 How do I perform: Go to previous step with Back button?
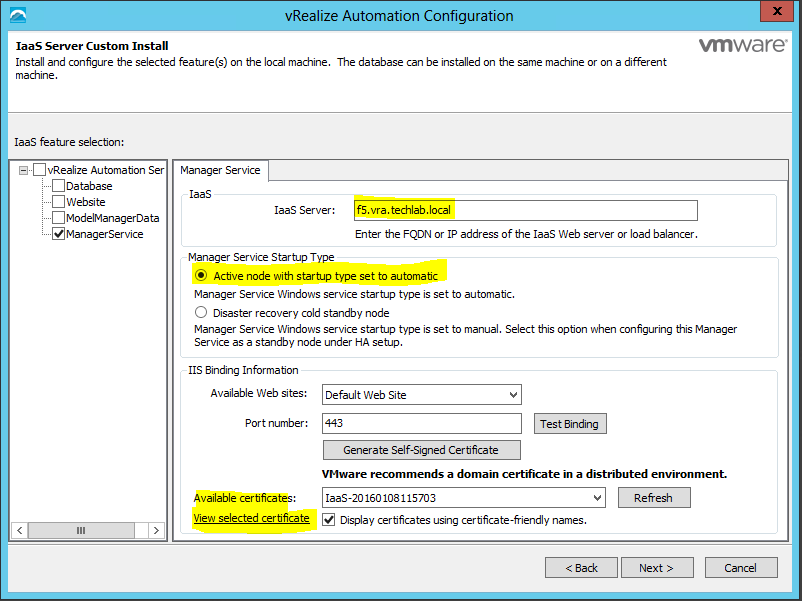click(581, 568)
